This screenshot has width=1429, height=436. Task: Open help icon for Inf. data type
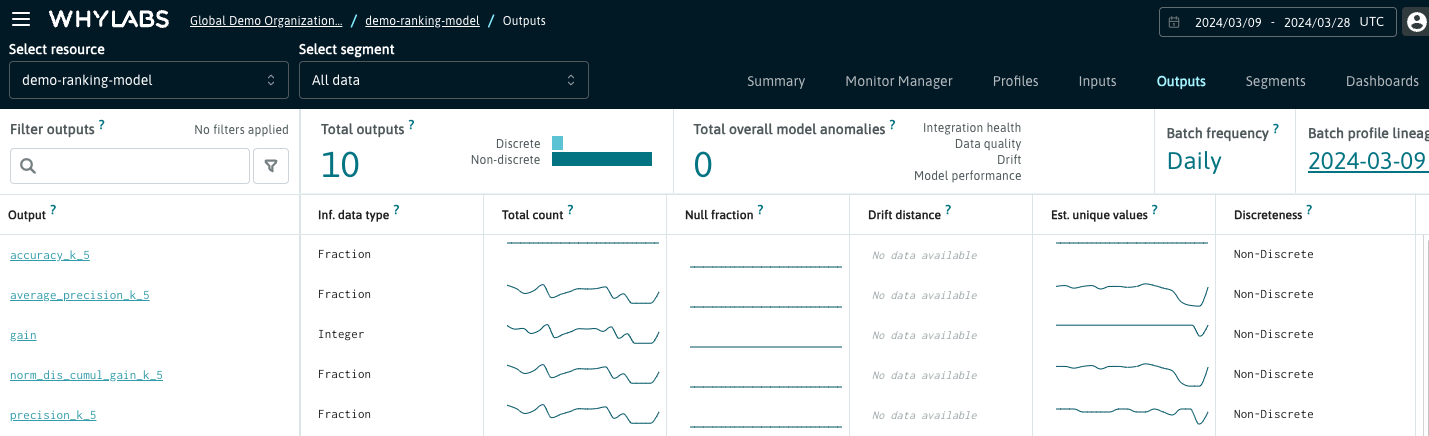[x=396, y=211]
